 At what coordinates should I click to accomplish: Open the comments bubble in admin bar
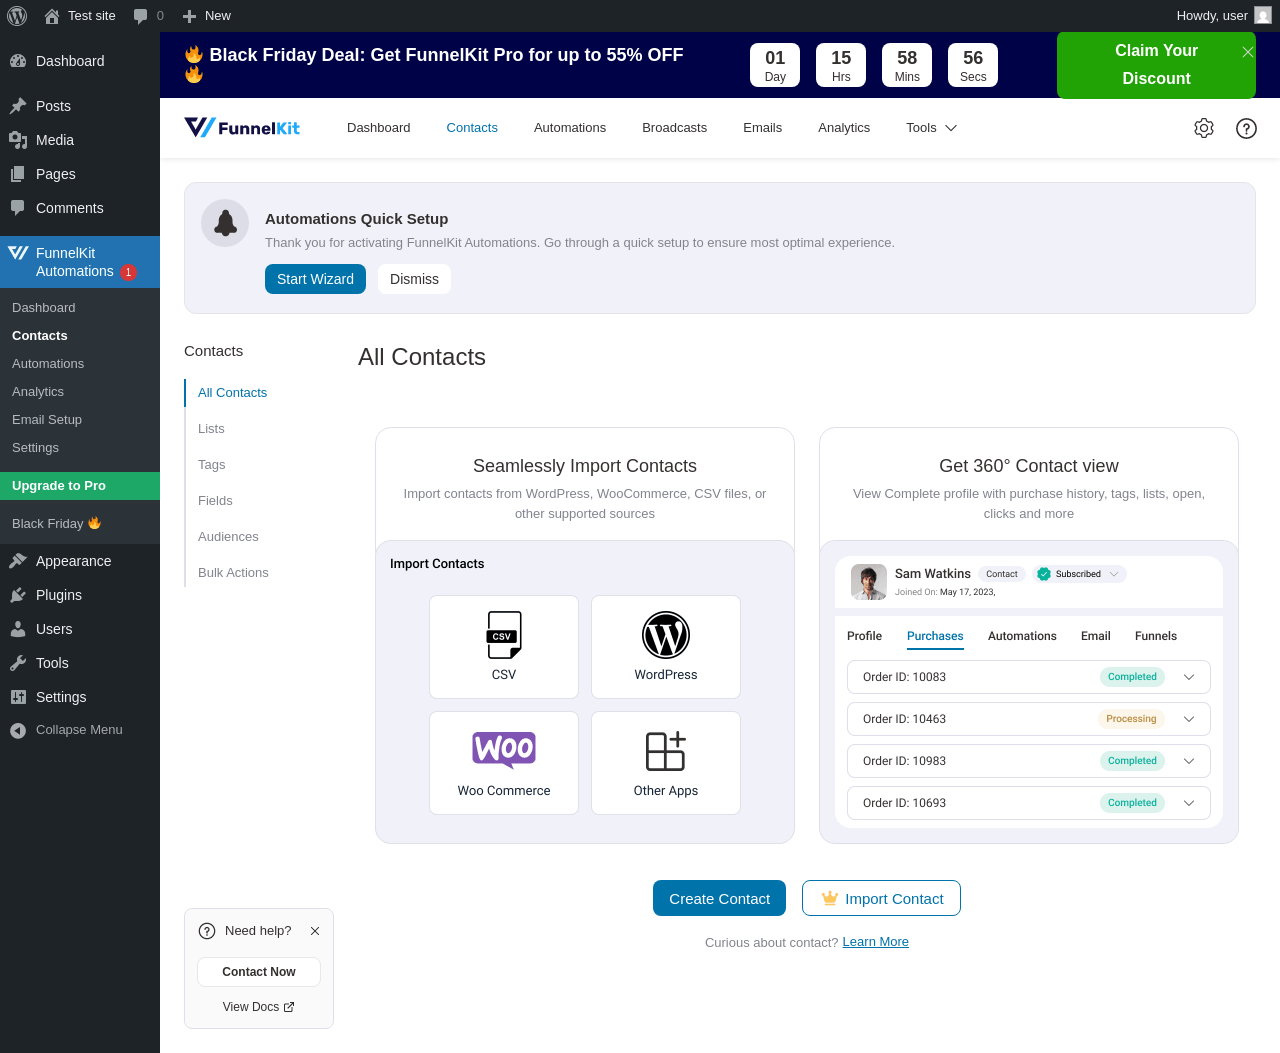[x=148, y=16]
